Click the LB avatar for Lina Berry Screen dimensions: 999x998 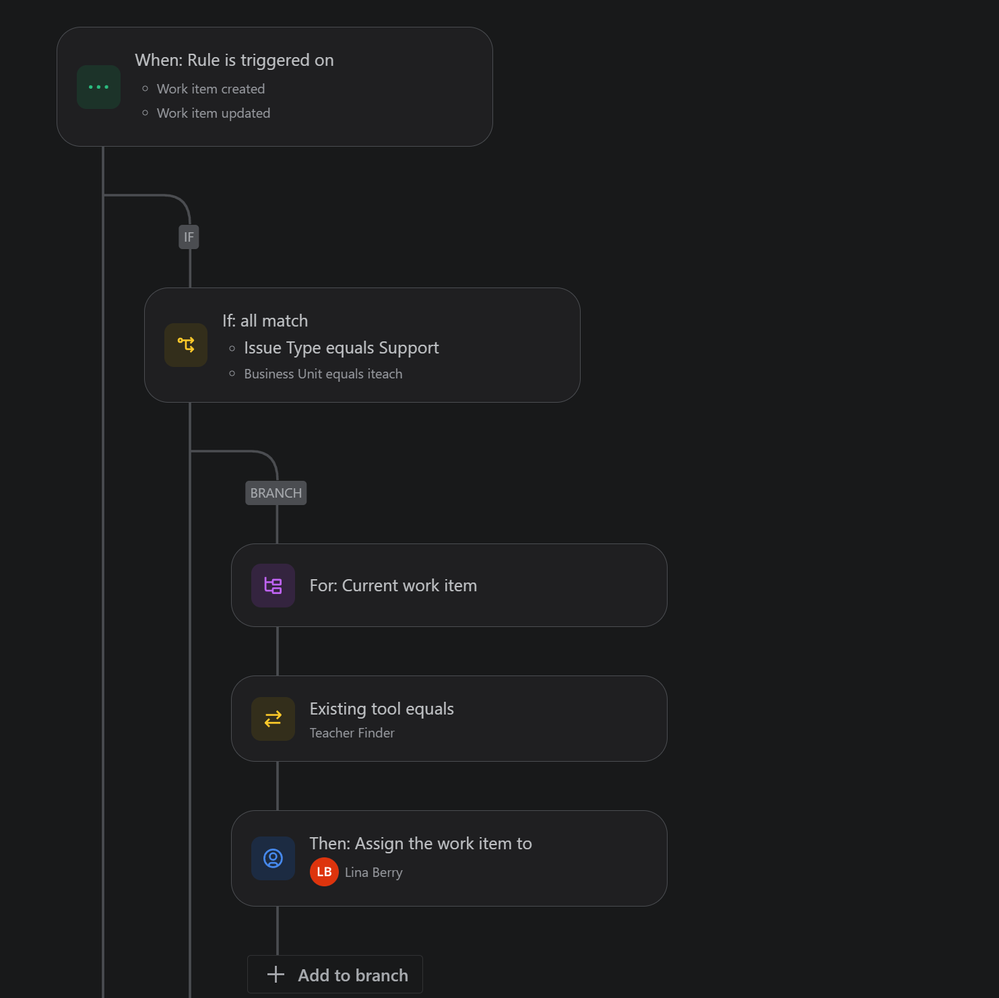click(324, 872)
